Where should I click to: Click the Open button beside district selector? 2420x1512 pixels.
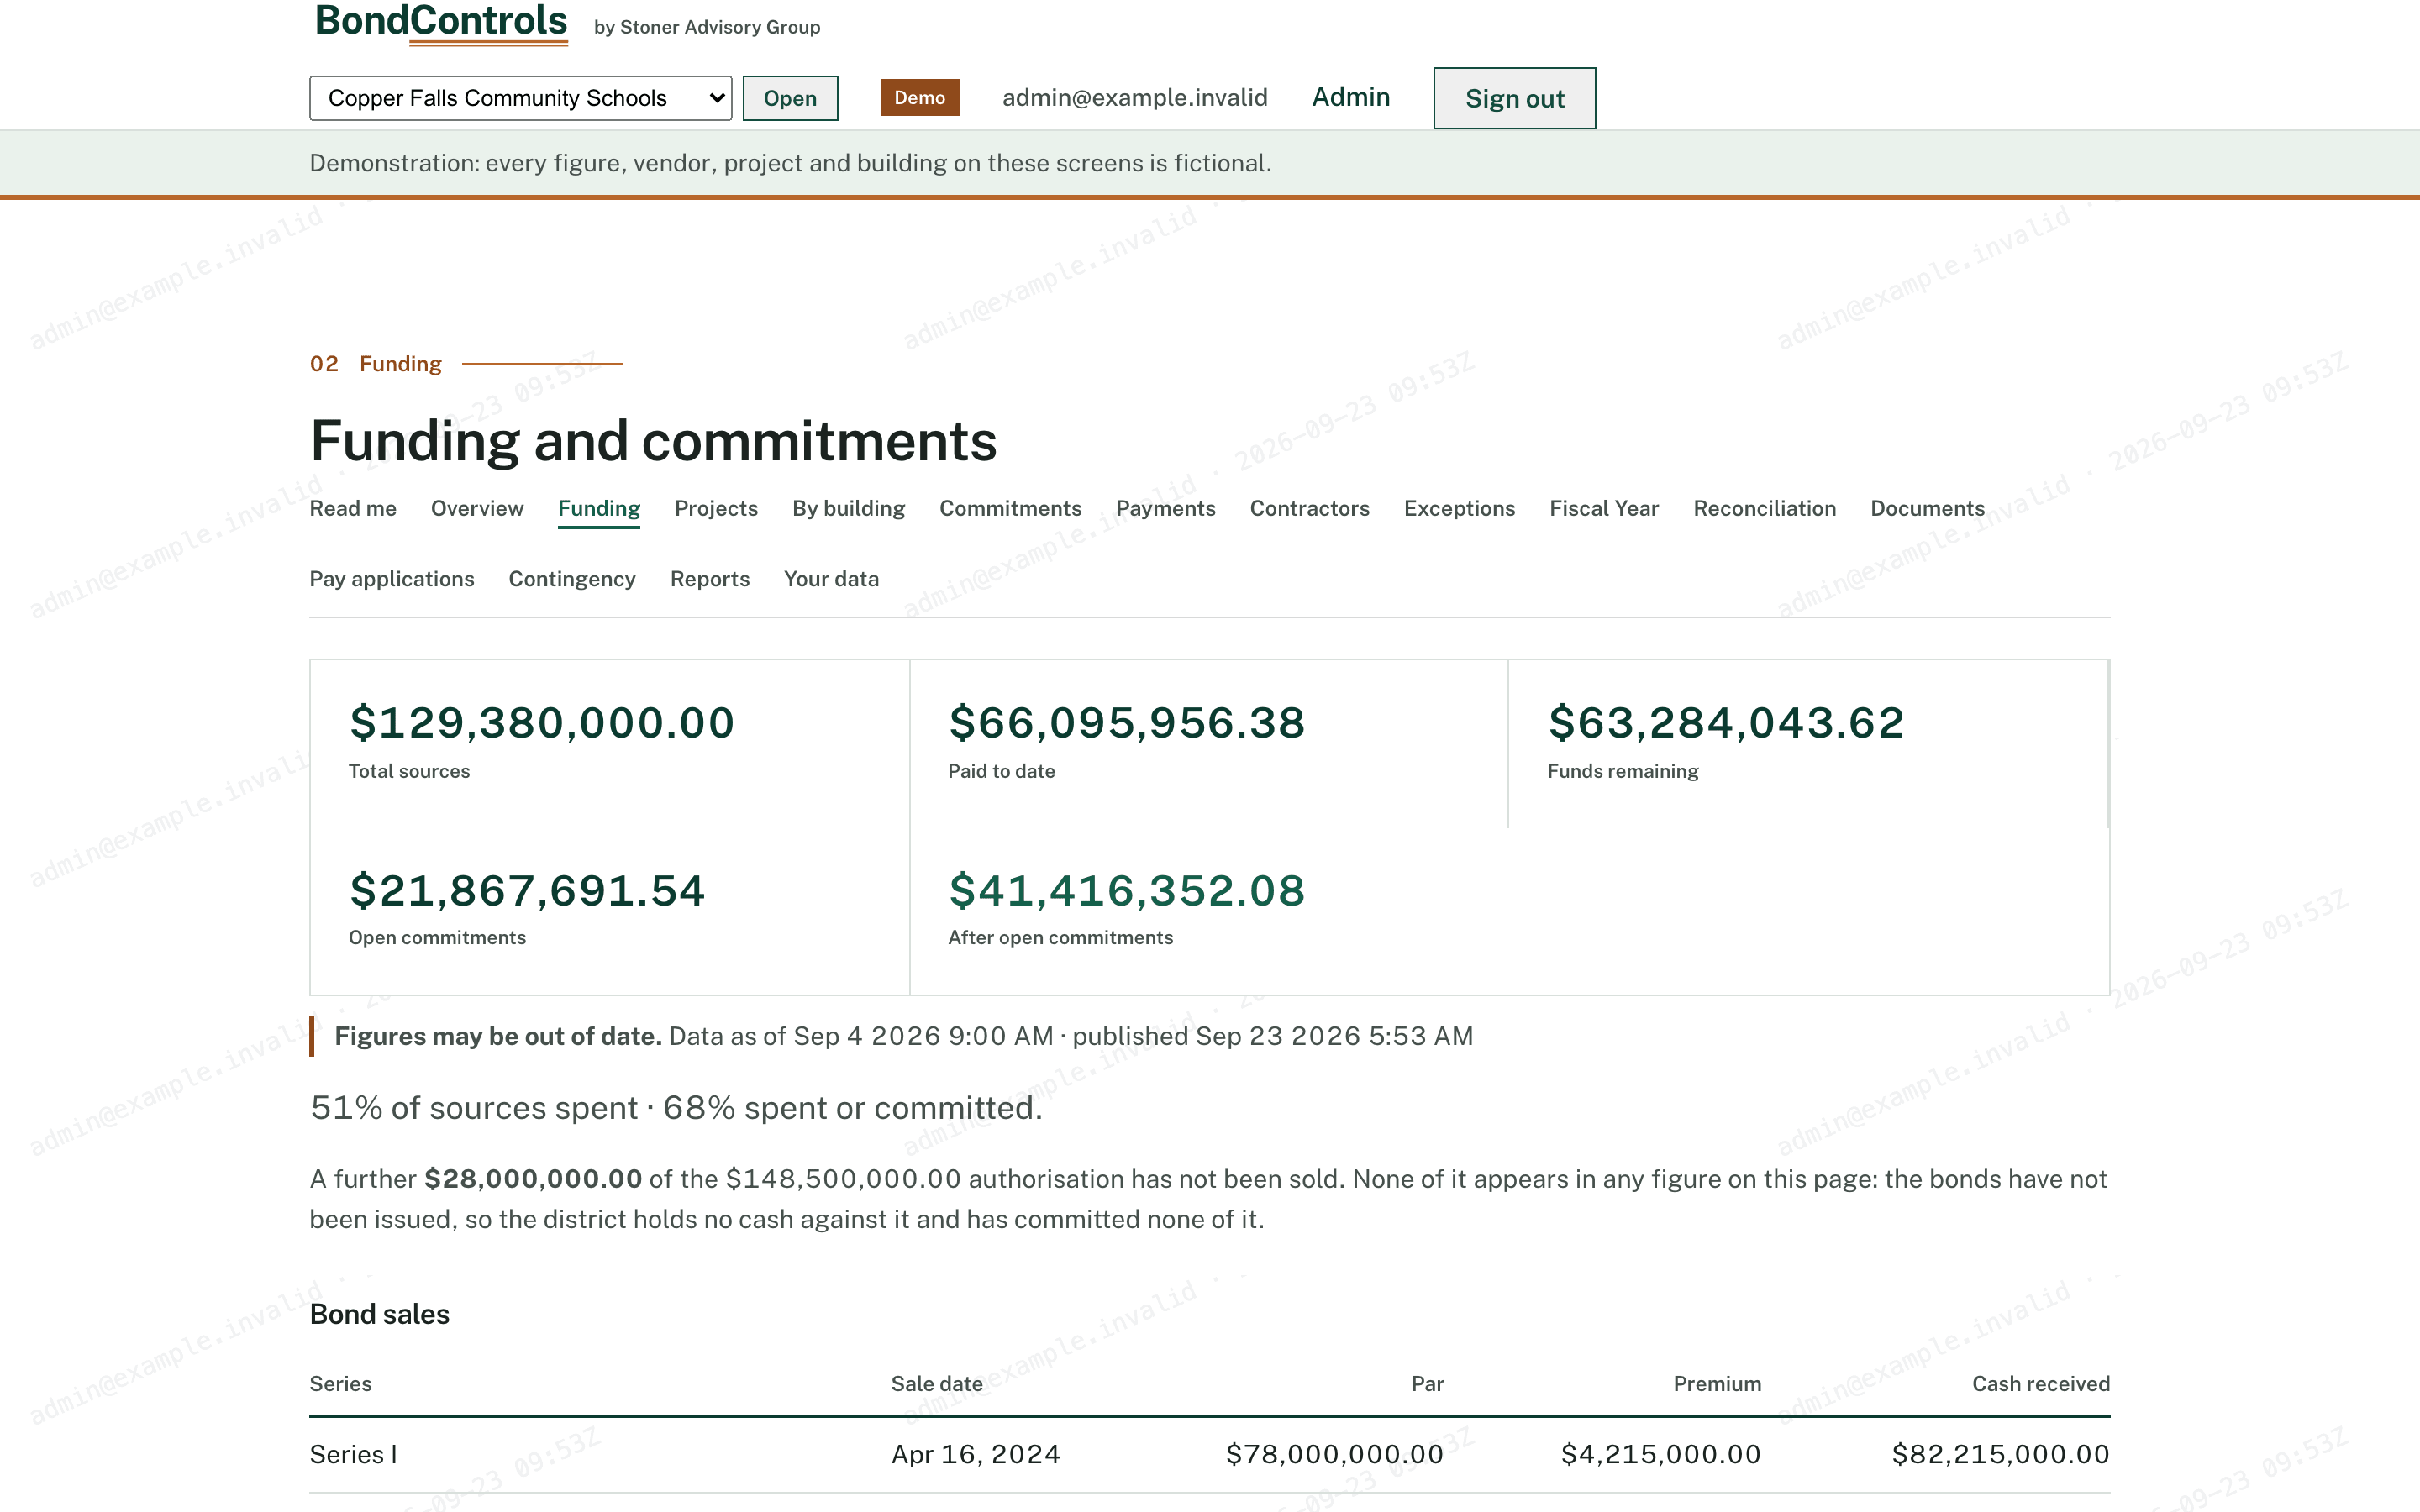pos(790,98)
